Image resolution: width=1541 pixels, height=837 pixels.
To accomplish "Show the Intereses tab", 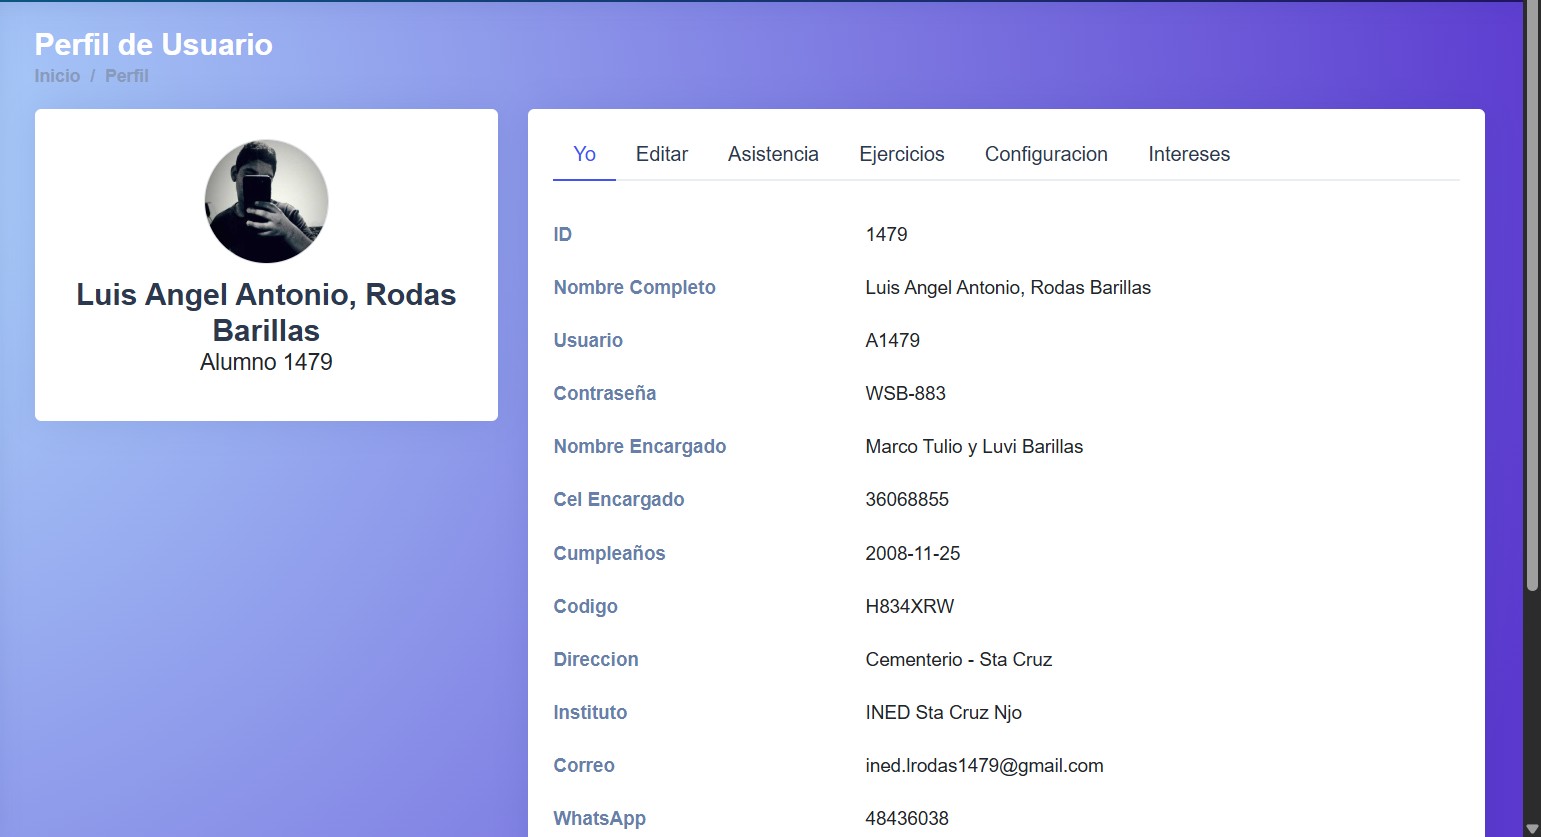I will (x=1188, y=154).
